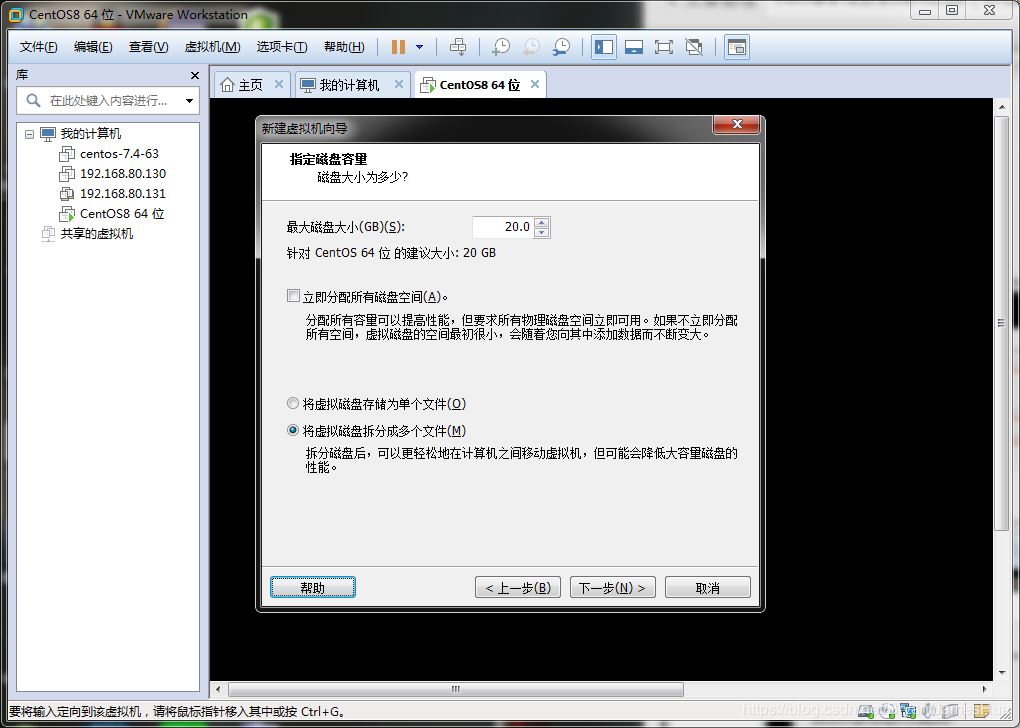
Task: Select 将虚拟磁盘存储为单个文件 option
Action: tap(293, 403)
